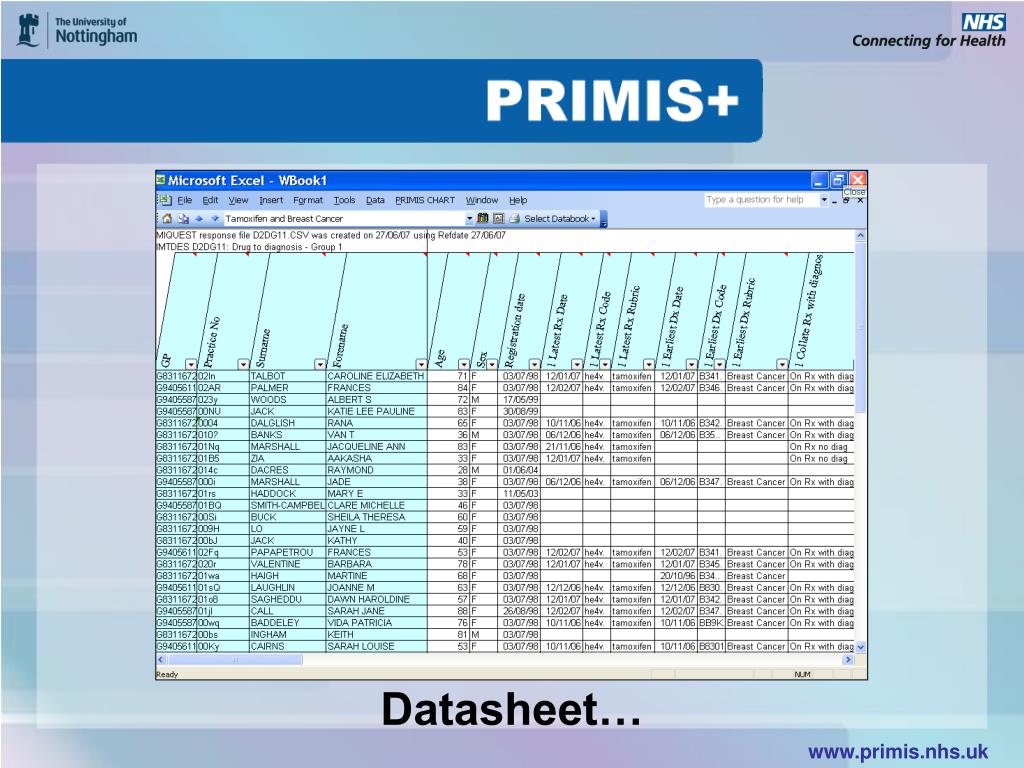Click the printer icon in toolbar
This screenshot has width=1024, height=768.
pyautogui.click(x=514, y=218)
